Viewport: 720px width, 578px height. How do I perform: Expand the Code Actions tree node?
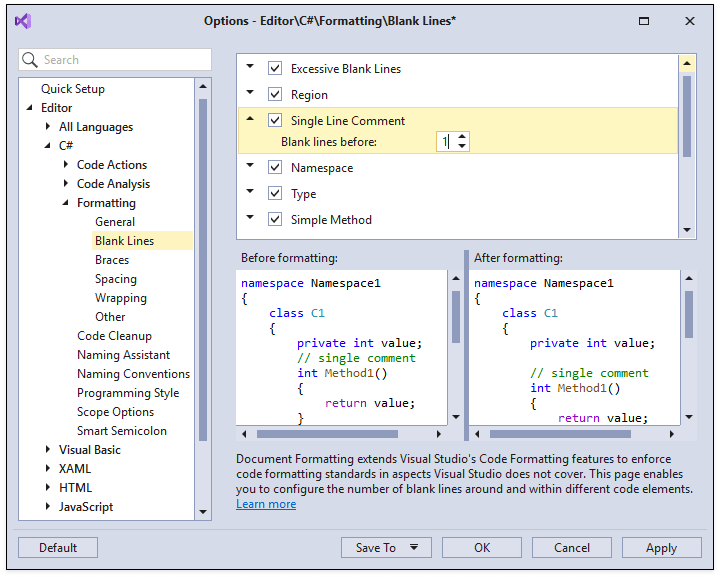(66, 165)
